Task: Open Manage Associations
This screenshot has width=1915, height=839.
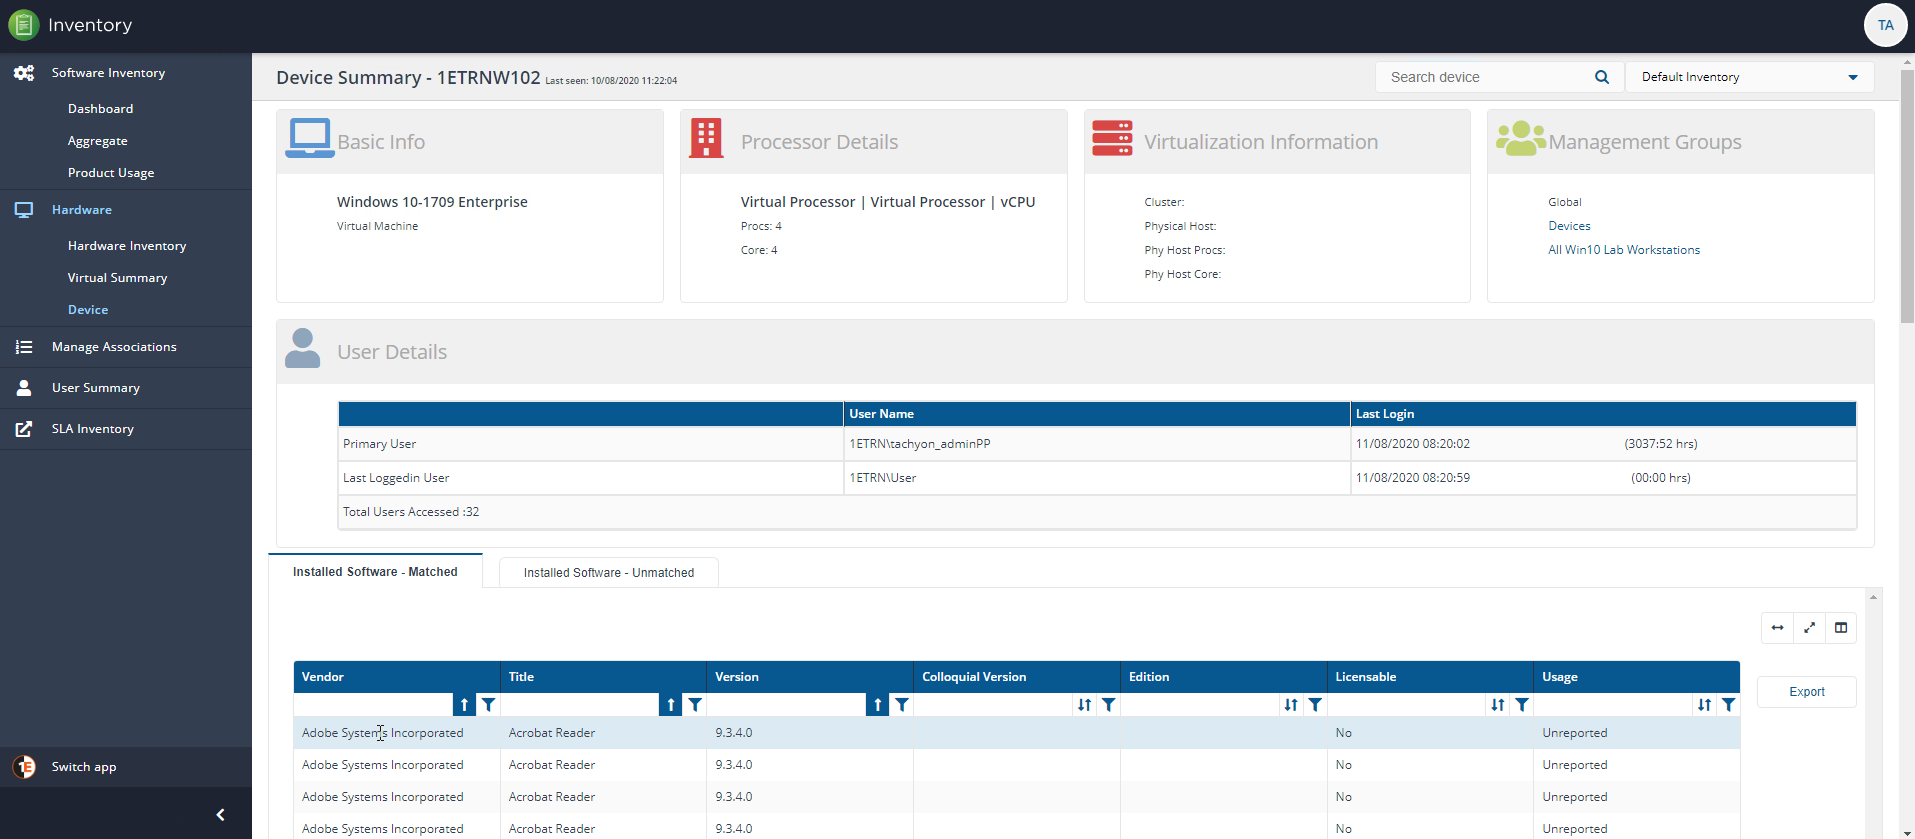Action: coord(114,347)
